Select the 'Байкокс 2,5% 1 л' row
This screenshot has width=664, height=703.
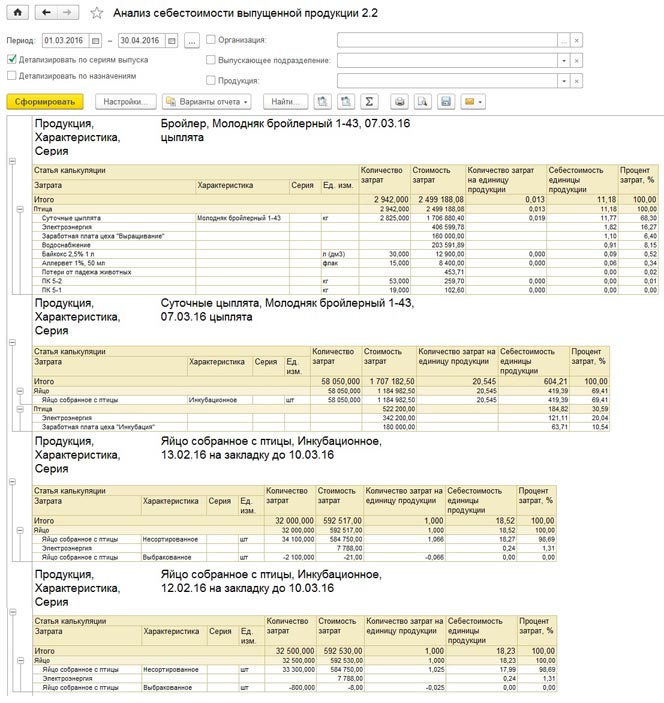click(345, 254)
